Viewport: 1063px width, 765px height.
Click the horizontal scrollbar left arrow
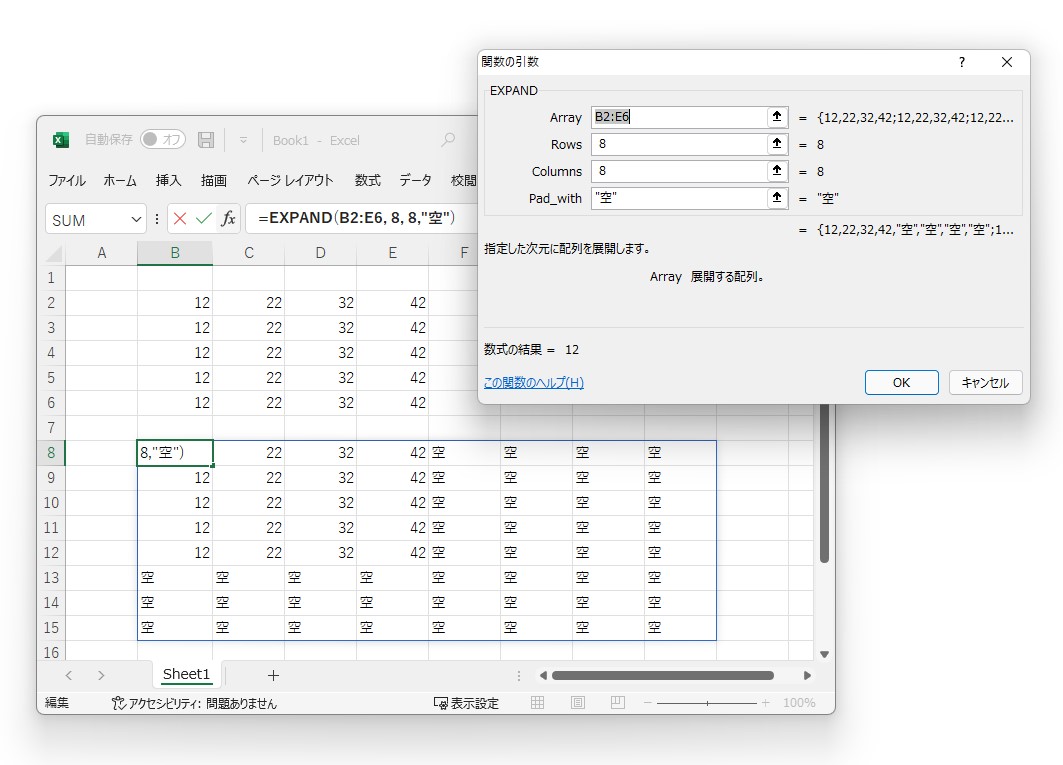pos(542,675)
